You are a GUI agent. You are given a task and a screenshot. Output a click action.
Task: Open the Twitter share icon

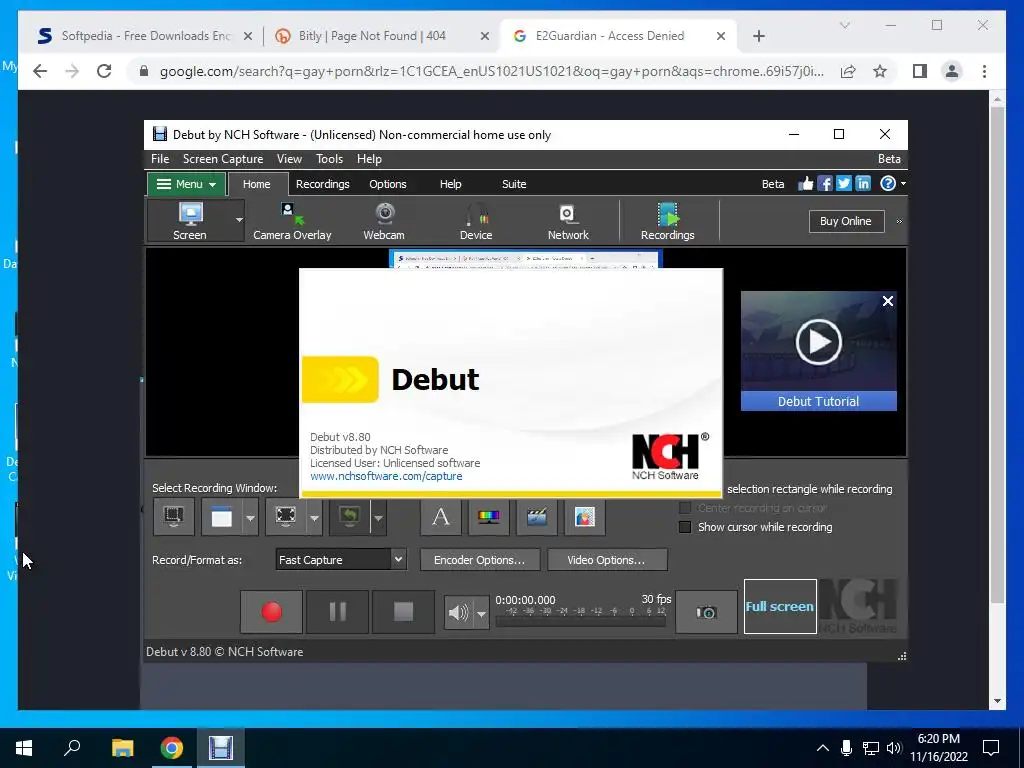pos(844,184)
